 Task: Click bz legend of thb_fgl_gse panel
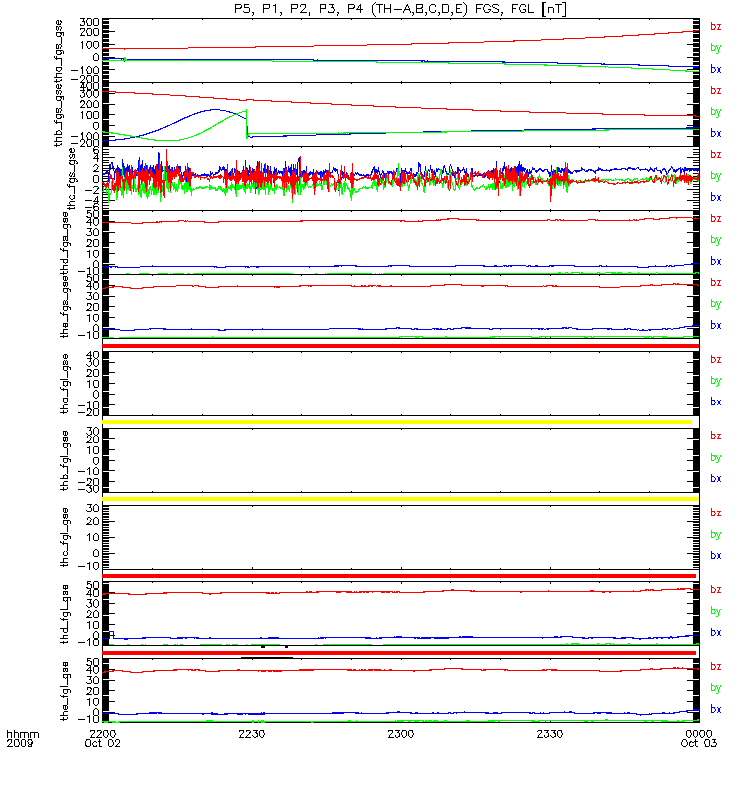pos(716,436)
